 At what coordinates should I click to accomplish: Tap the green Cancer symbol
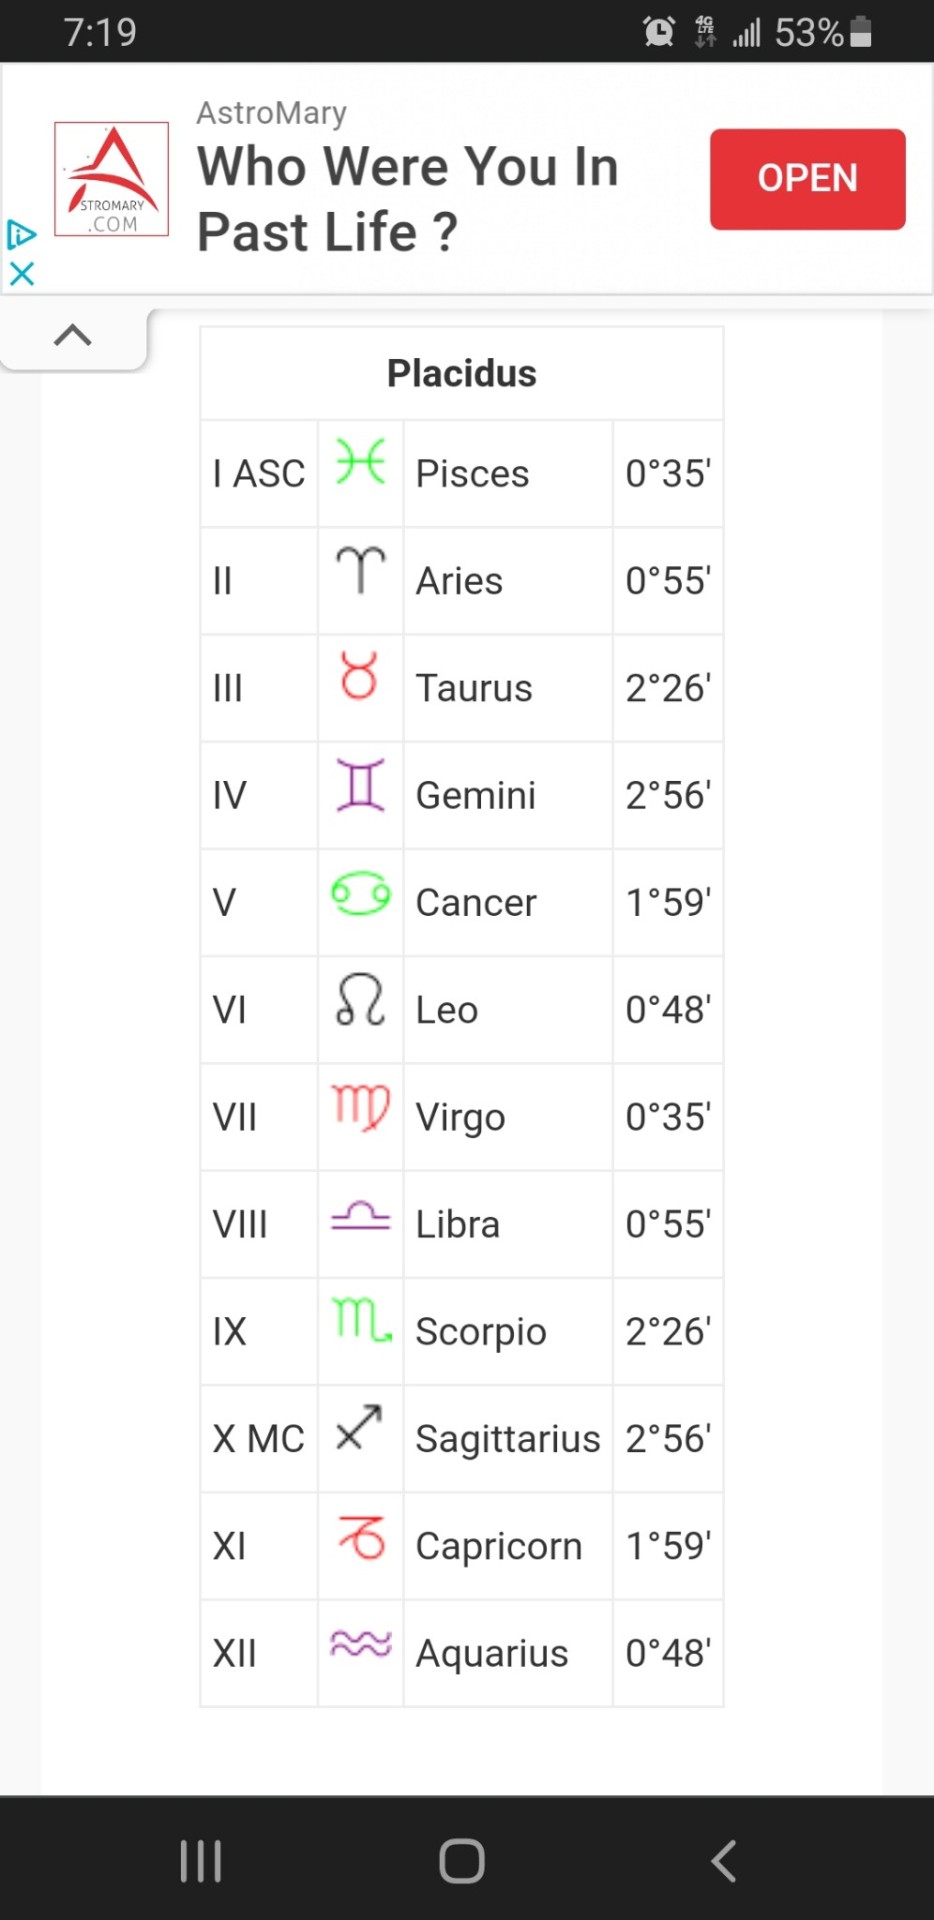360,893
